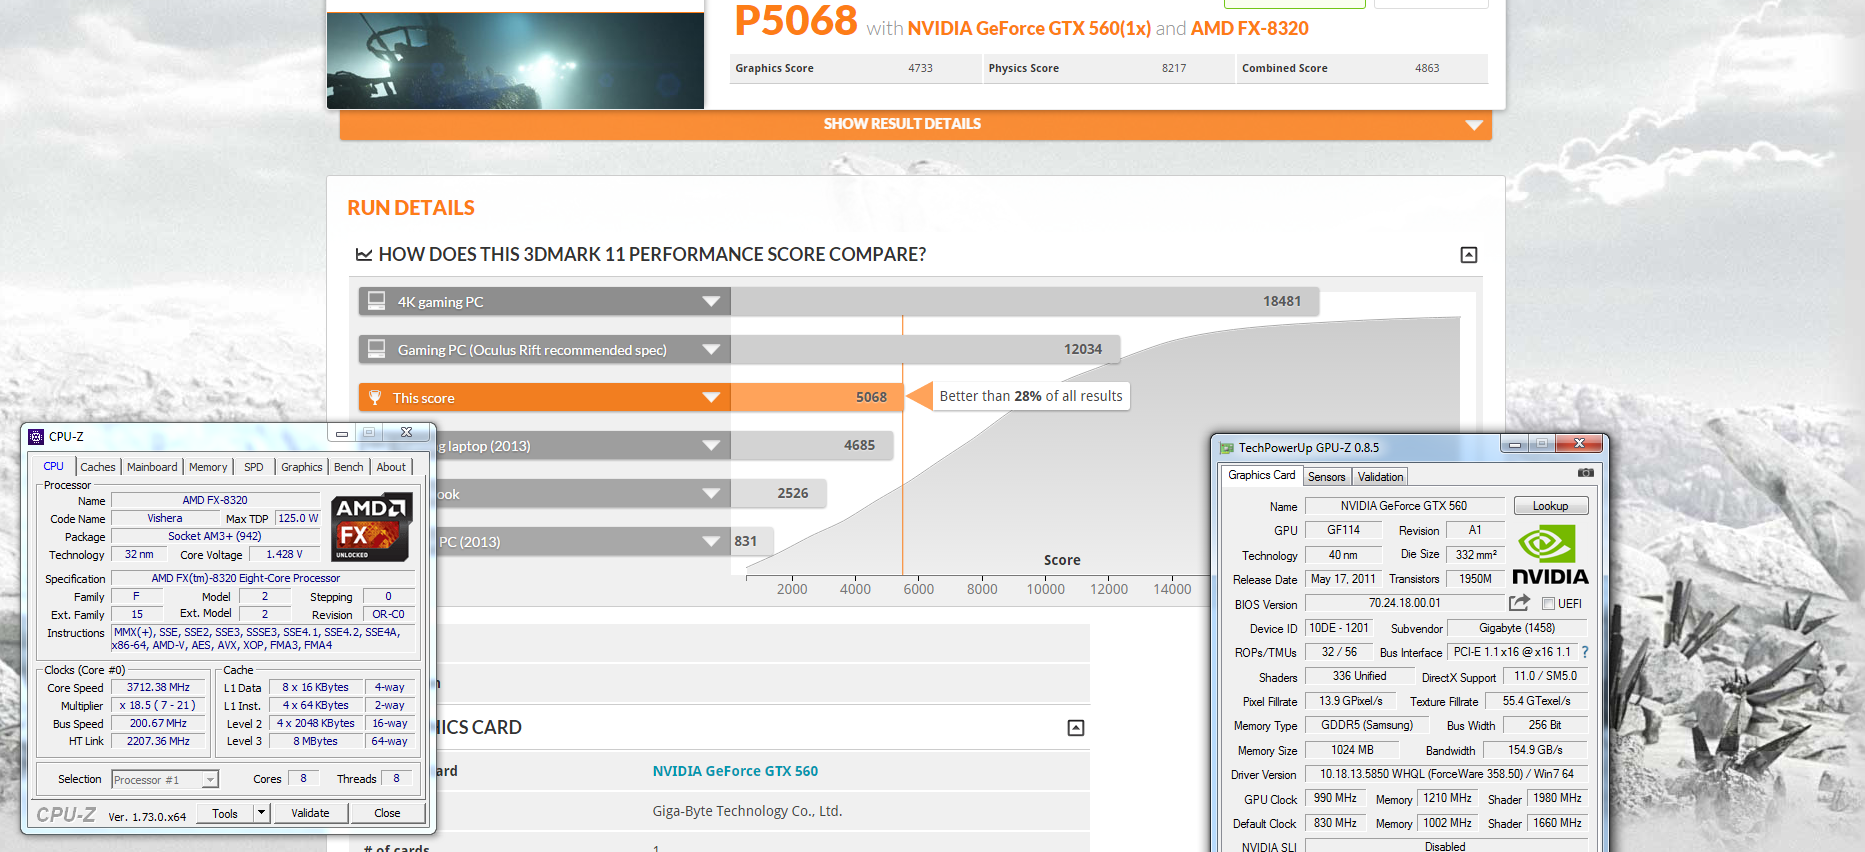This screenshot has width=1865, height=852.
Task: Click the Combined Score 4863 value
Action: coord(1427,68)
